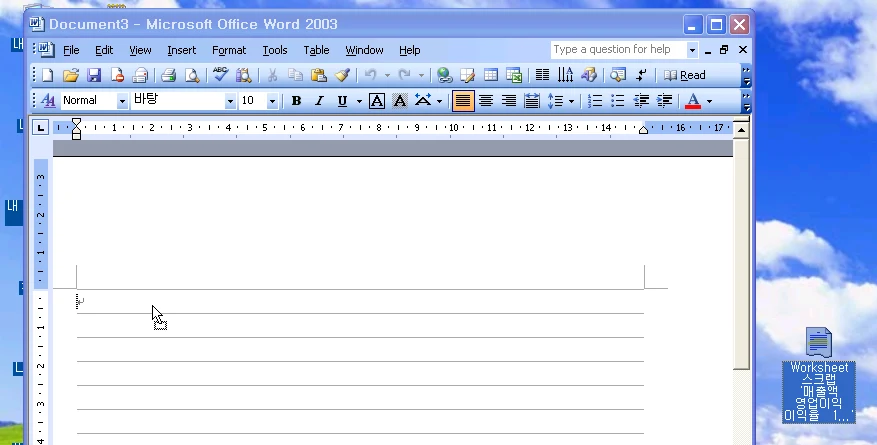
Task: Decrease the paragraph indent
Action: (641, 101)
